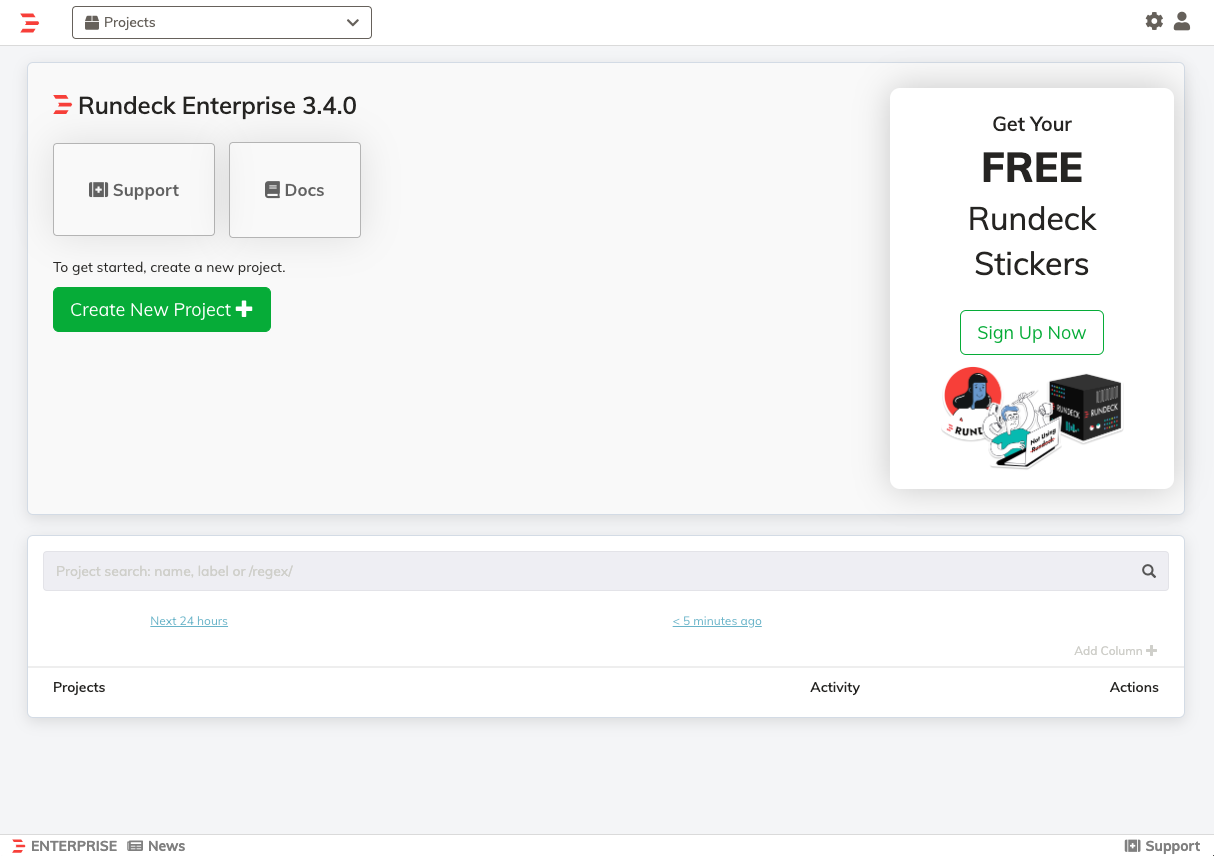This screenshot has height=856, width=1214.
Task: Open the user profile menu
Action: (1182, 21)
